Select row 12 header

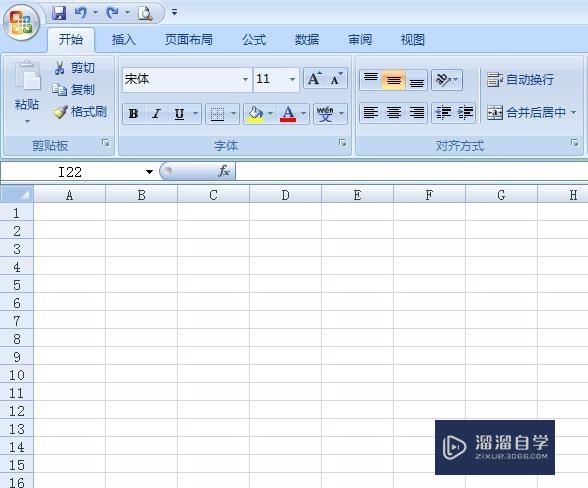pyautogui.click(x=17, y=411)
